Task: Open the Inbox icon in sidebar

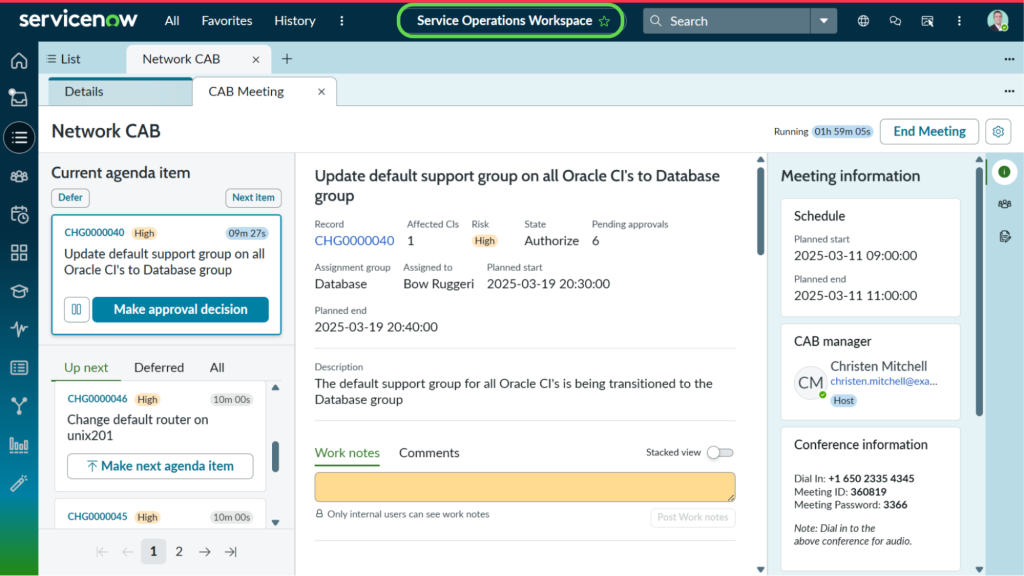Action: [19, 99]
